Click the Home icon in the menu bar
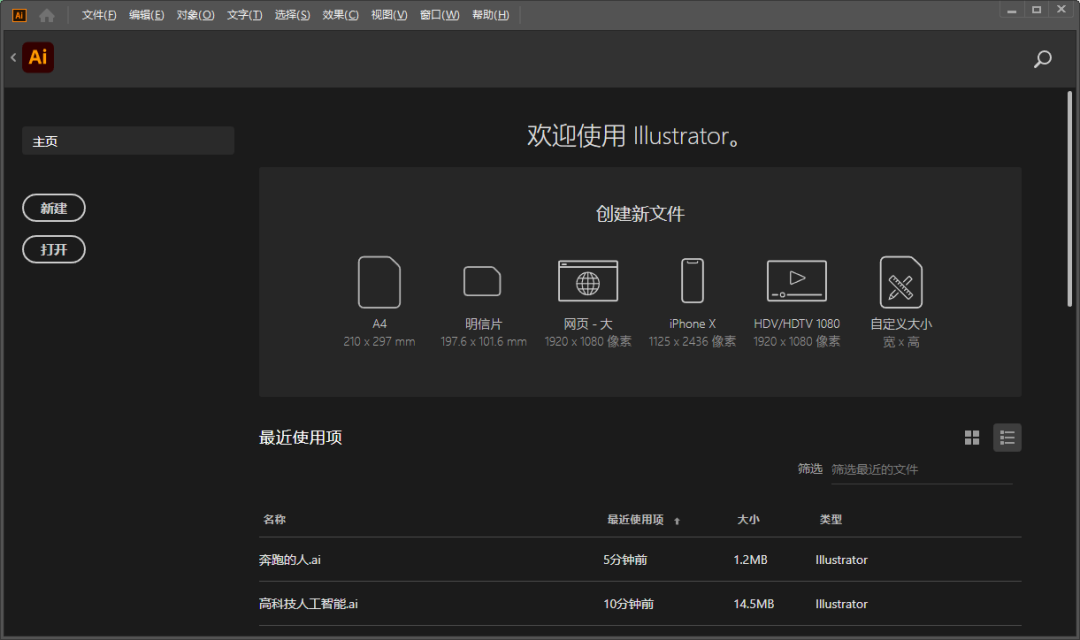The width and height of the screenshot is (1080, 640). pyautogui.click(x=47, y=15)
